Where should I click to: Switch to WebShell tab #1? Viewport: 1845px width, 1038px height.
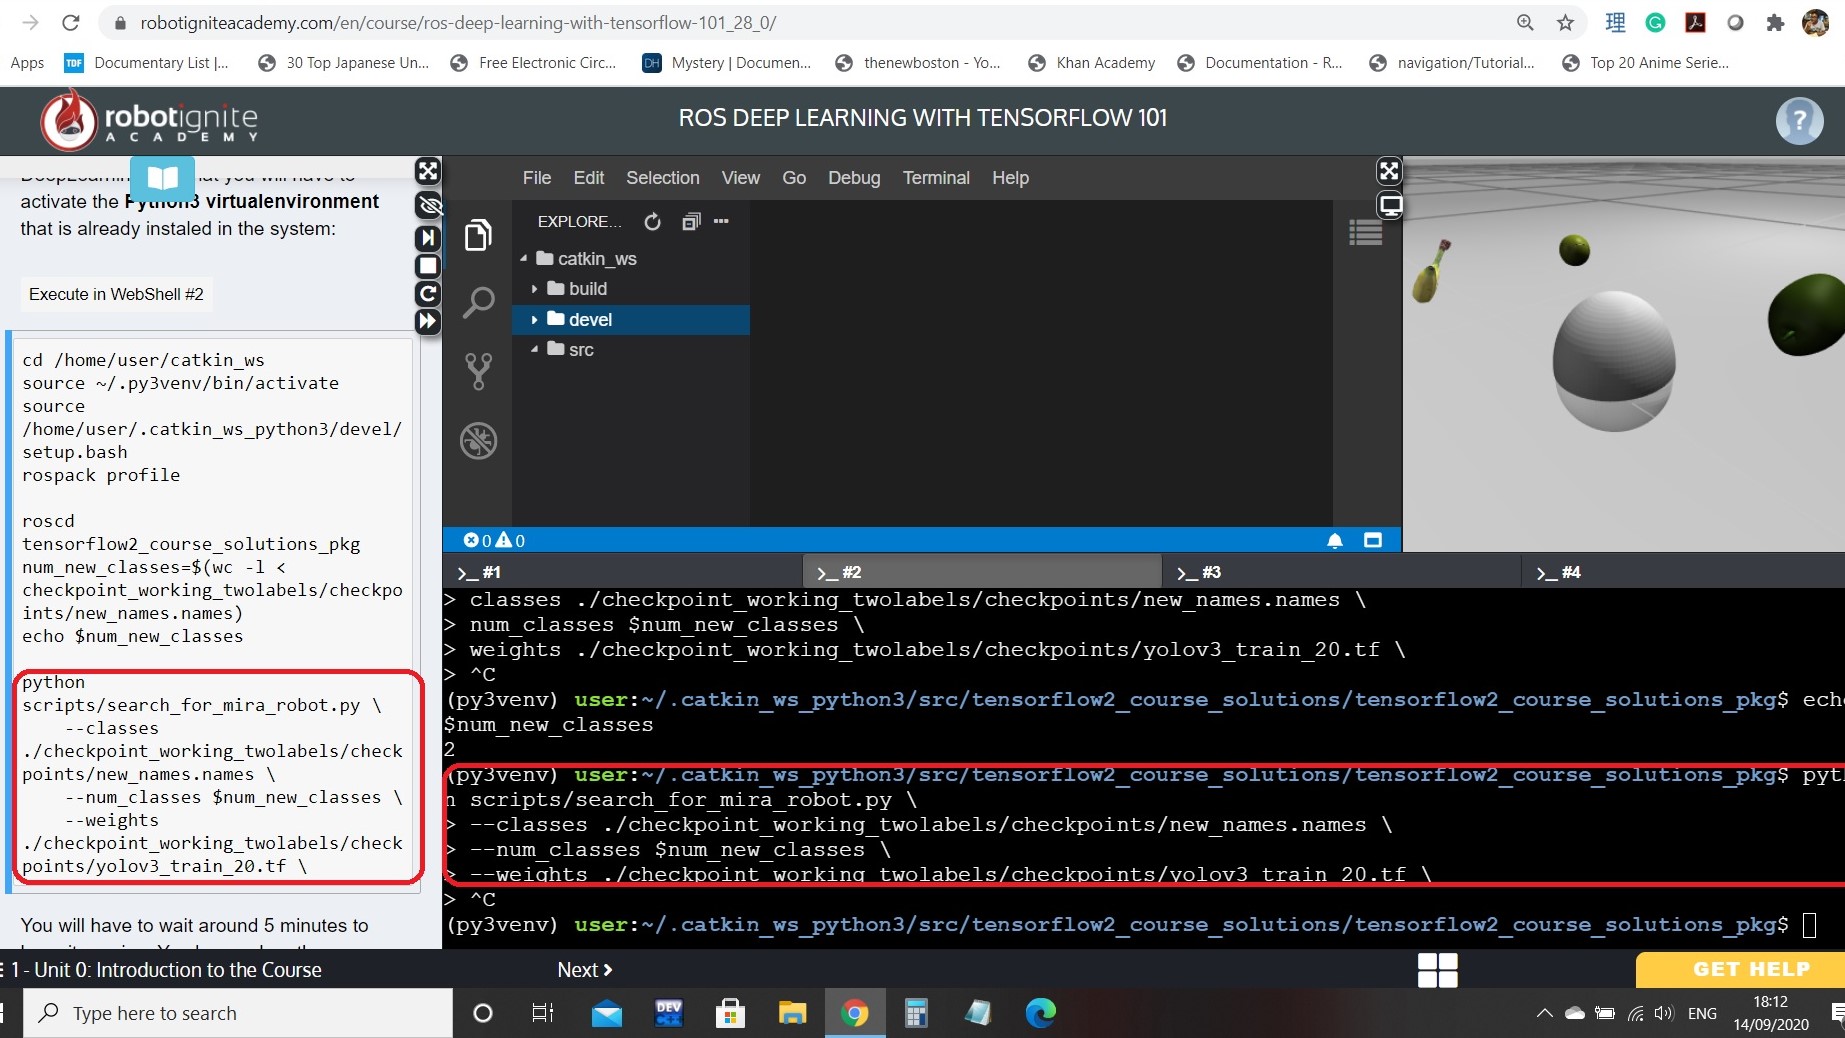[622, 572]
